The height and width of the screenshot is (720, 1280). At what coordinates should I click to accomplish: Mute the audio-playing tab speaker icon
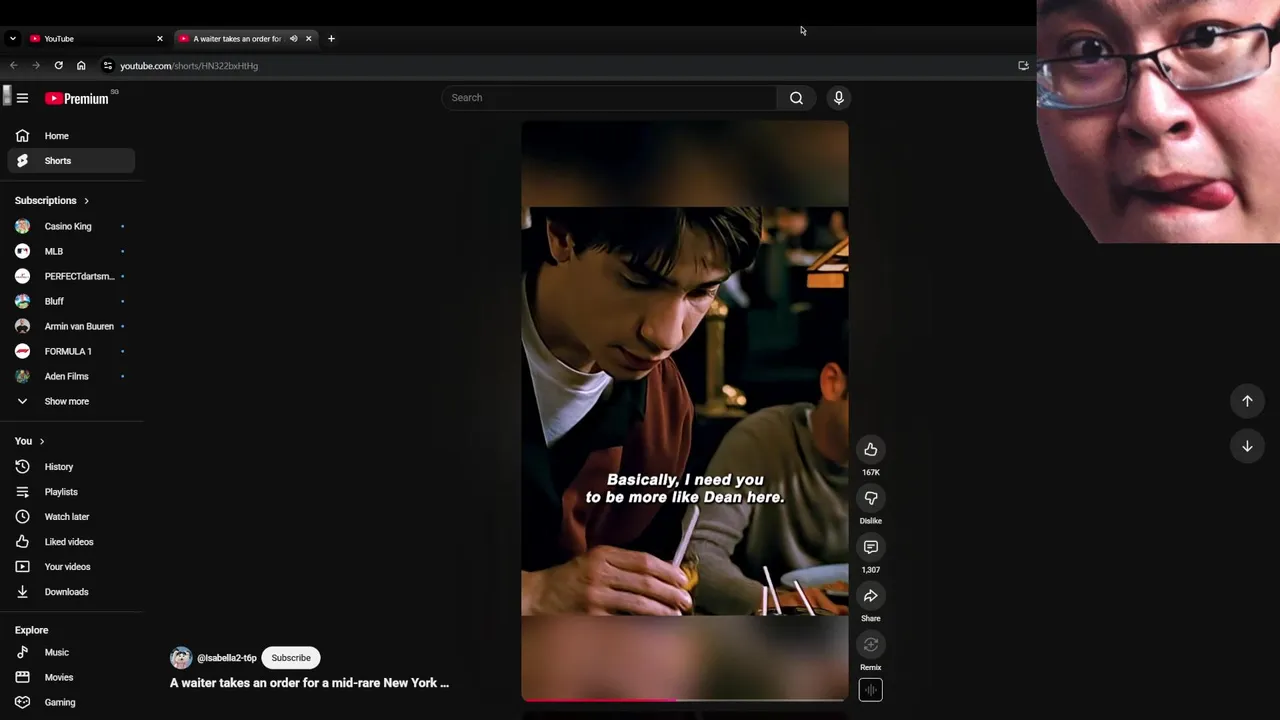293,39
